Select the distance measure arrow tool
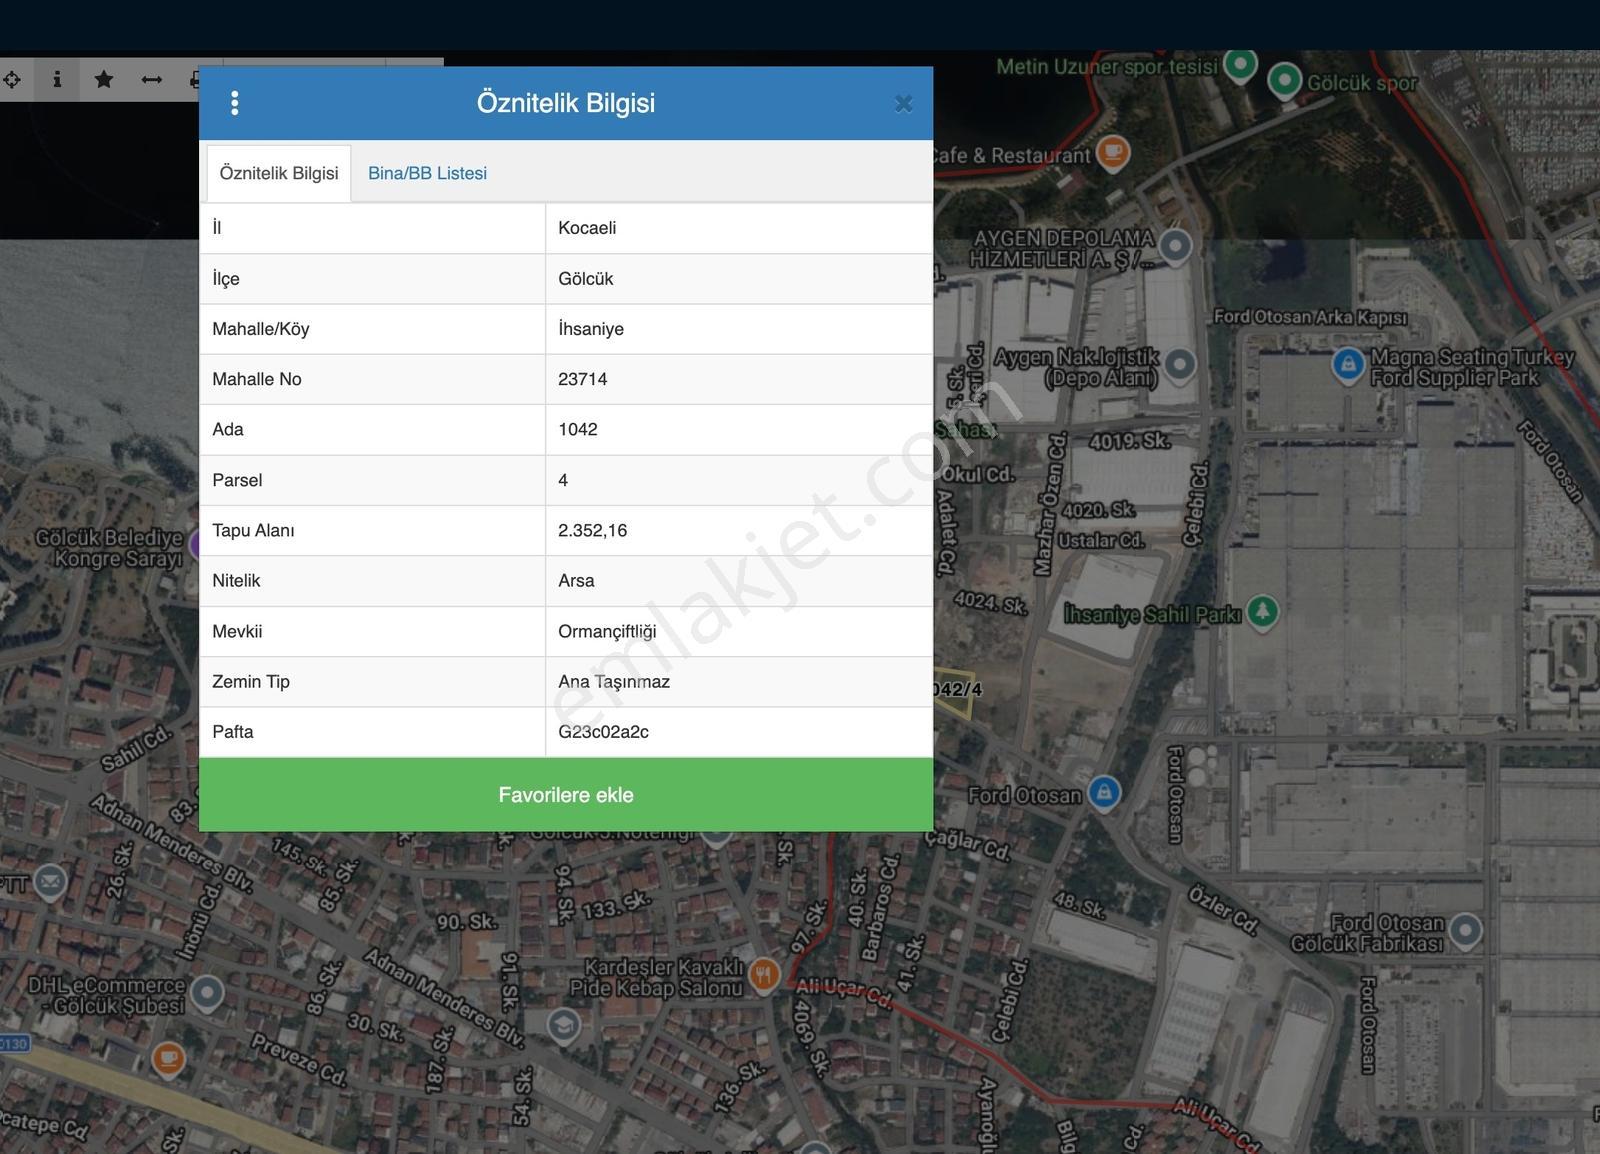 click(x=152, y=79)
